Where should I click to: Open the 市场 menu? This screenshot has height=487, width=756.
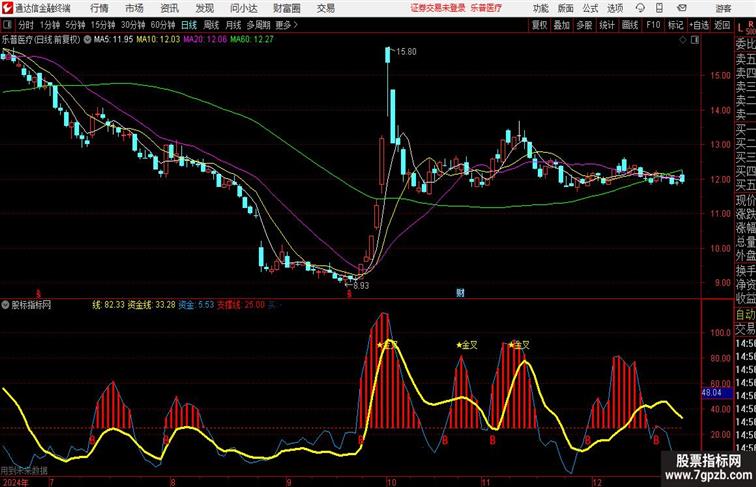134,8
